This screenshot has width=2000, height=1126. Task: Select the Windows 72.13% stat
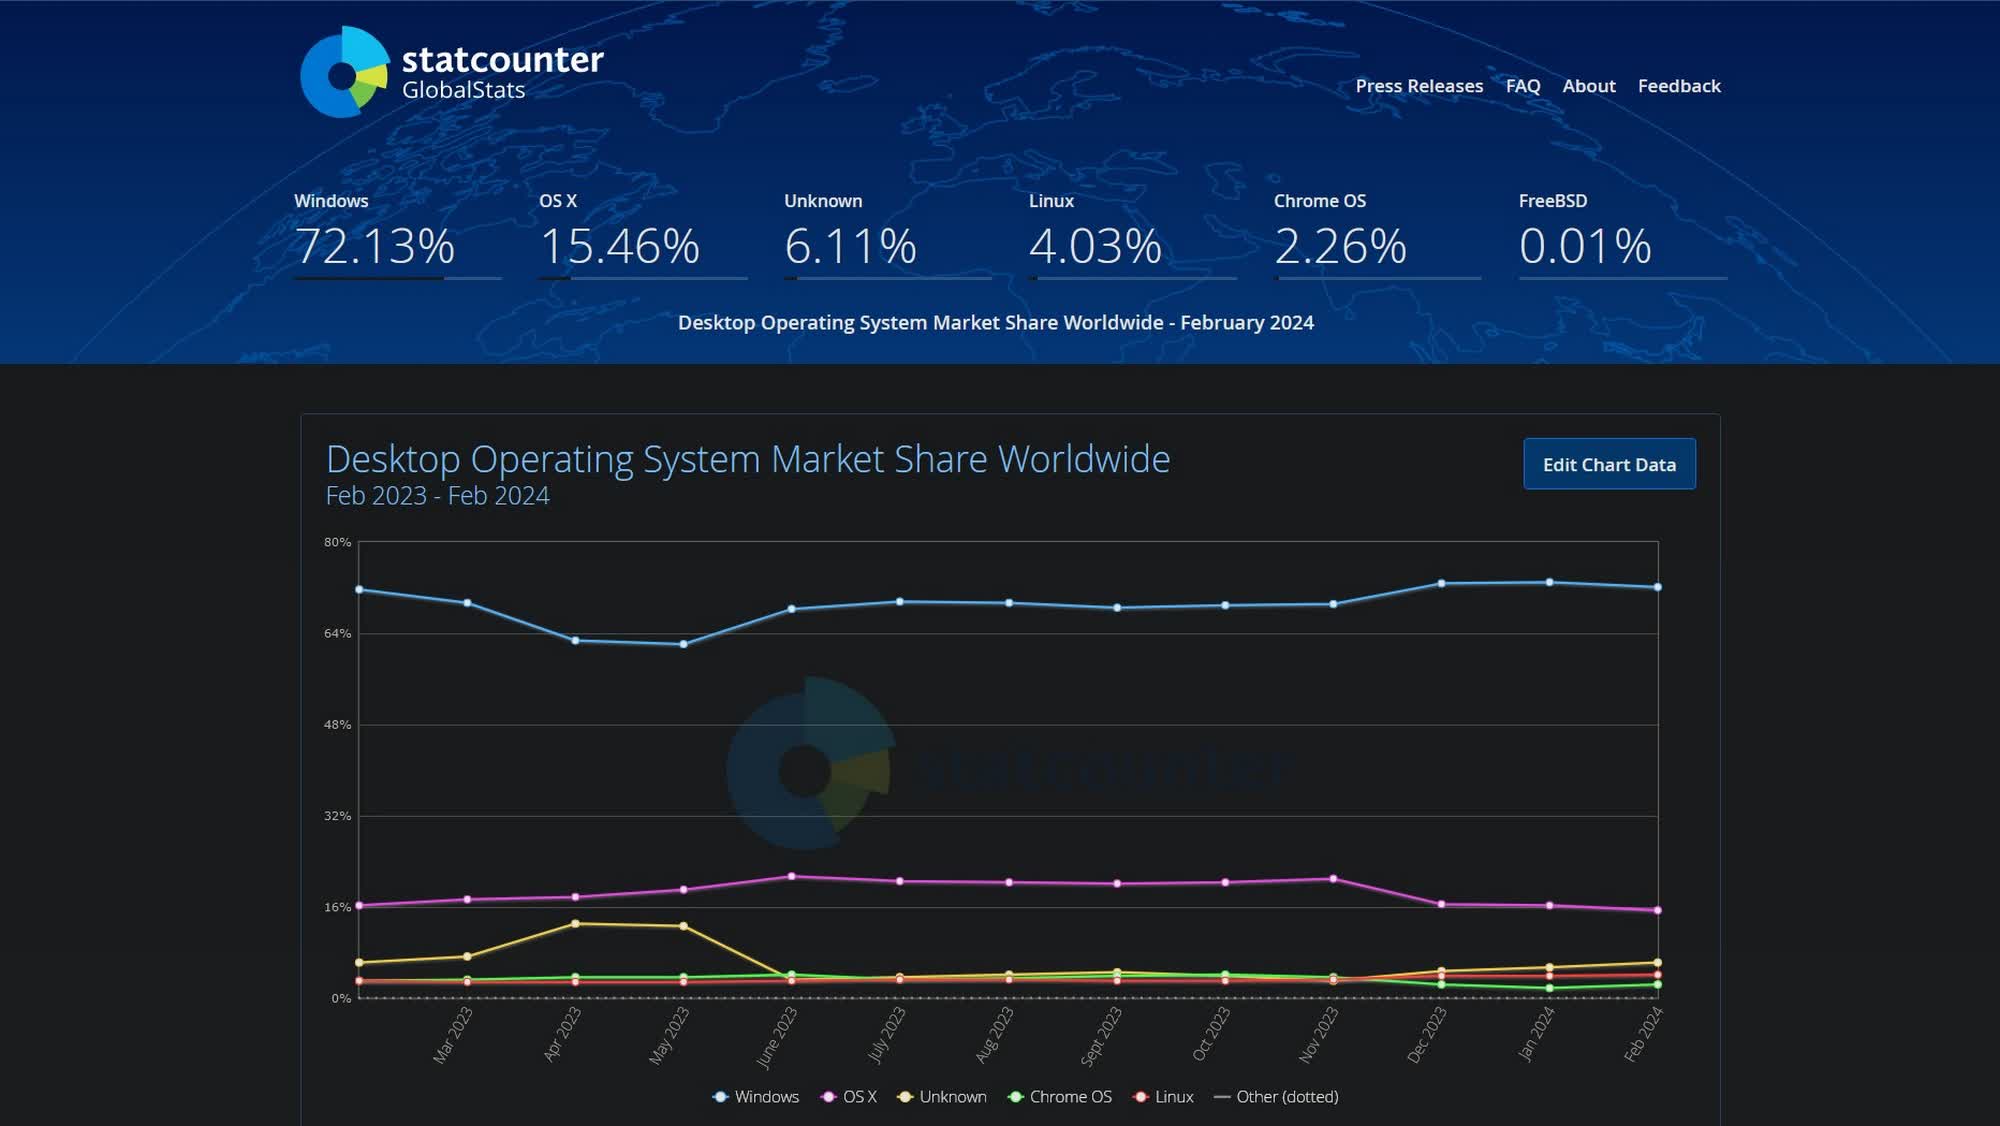(x=397, y=234)
